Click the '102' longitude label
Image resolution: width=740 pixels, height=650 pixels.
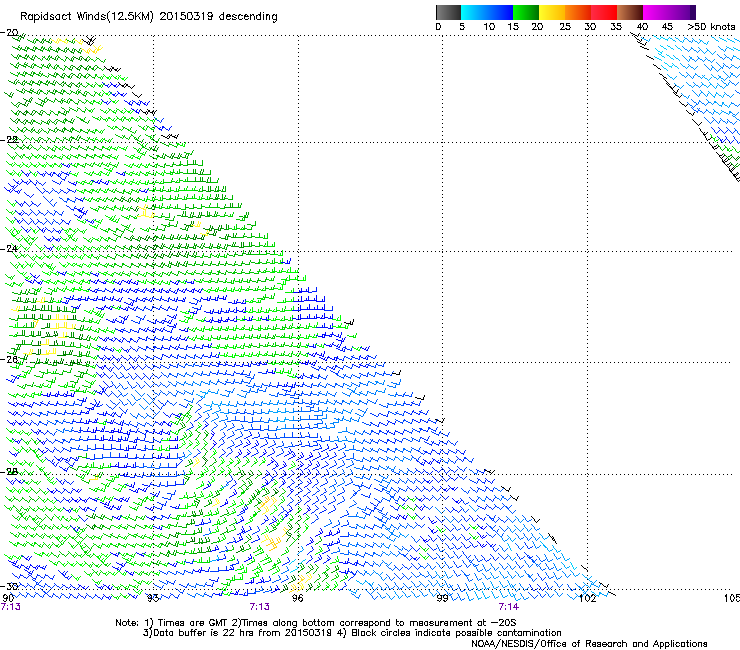pyautogui.click(x=588, y=598)
